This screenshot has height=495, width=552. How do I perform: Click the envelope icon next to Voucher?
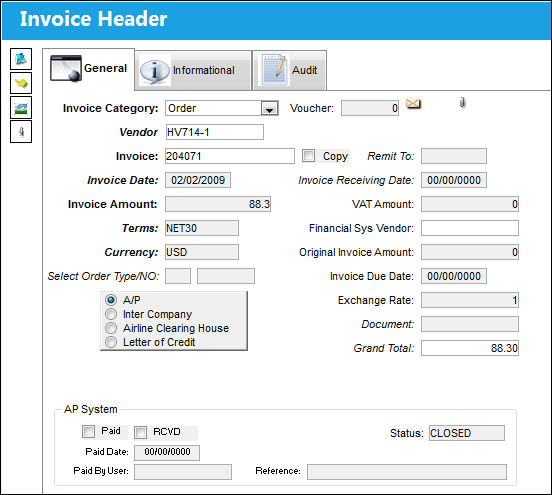pos(413,104)
